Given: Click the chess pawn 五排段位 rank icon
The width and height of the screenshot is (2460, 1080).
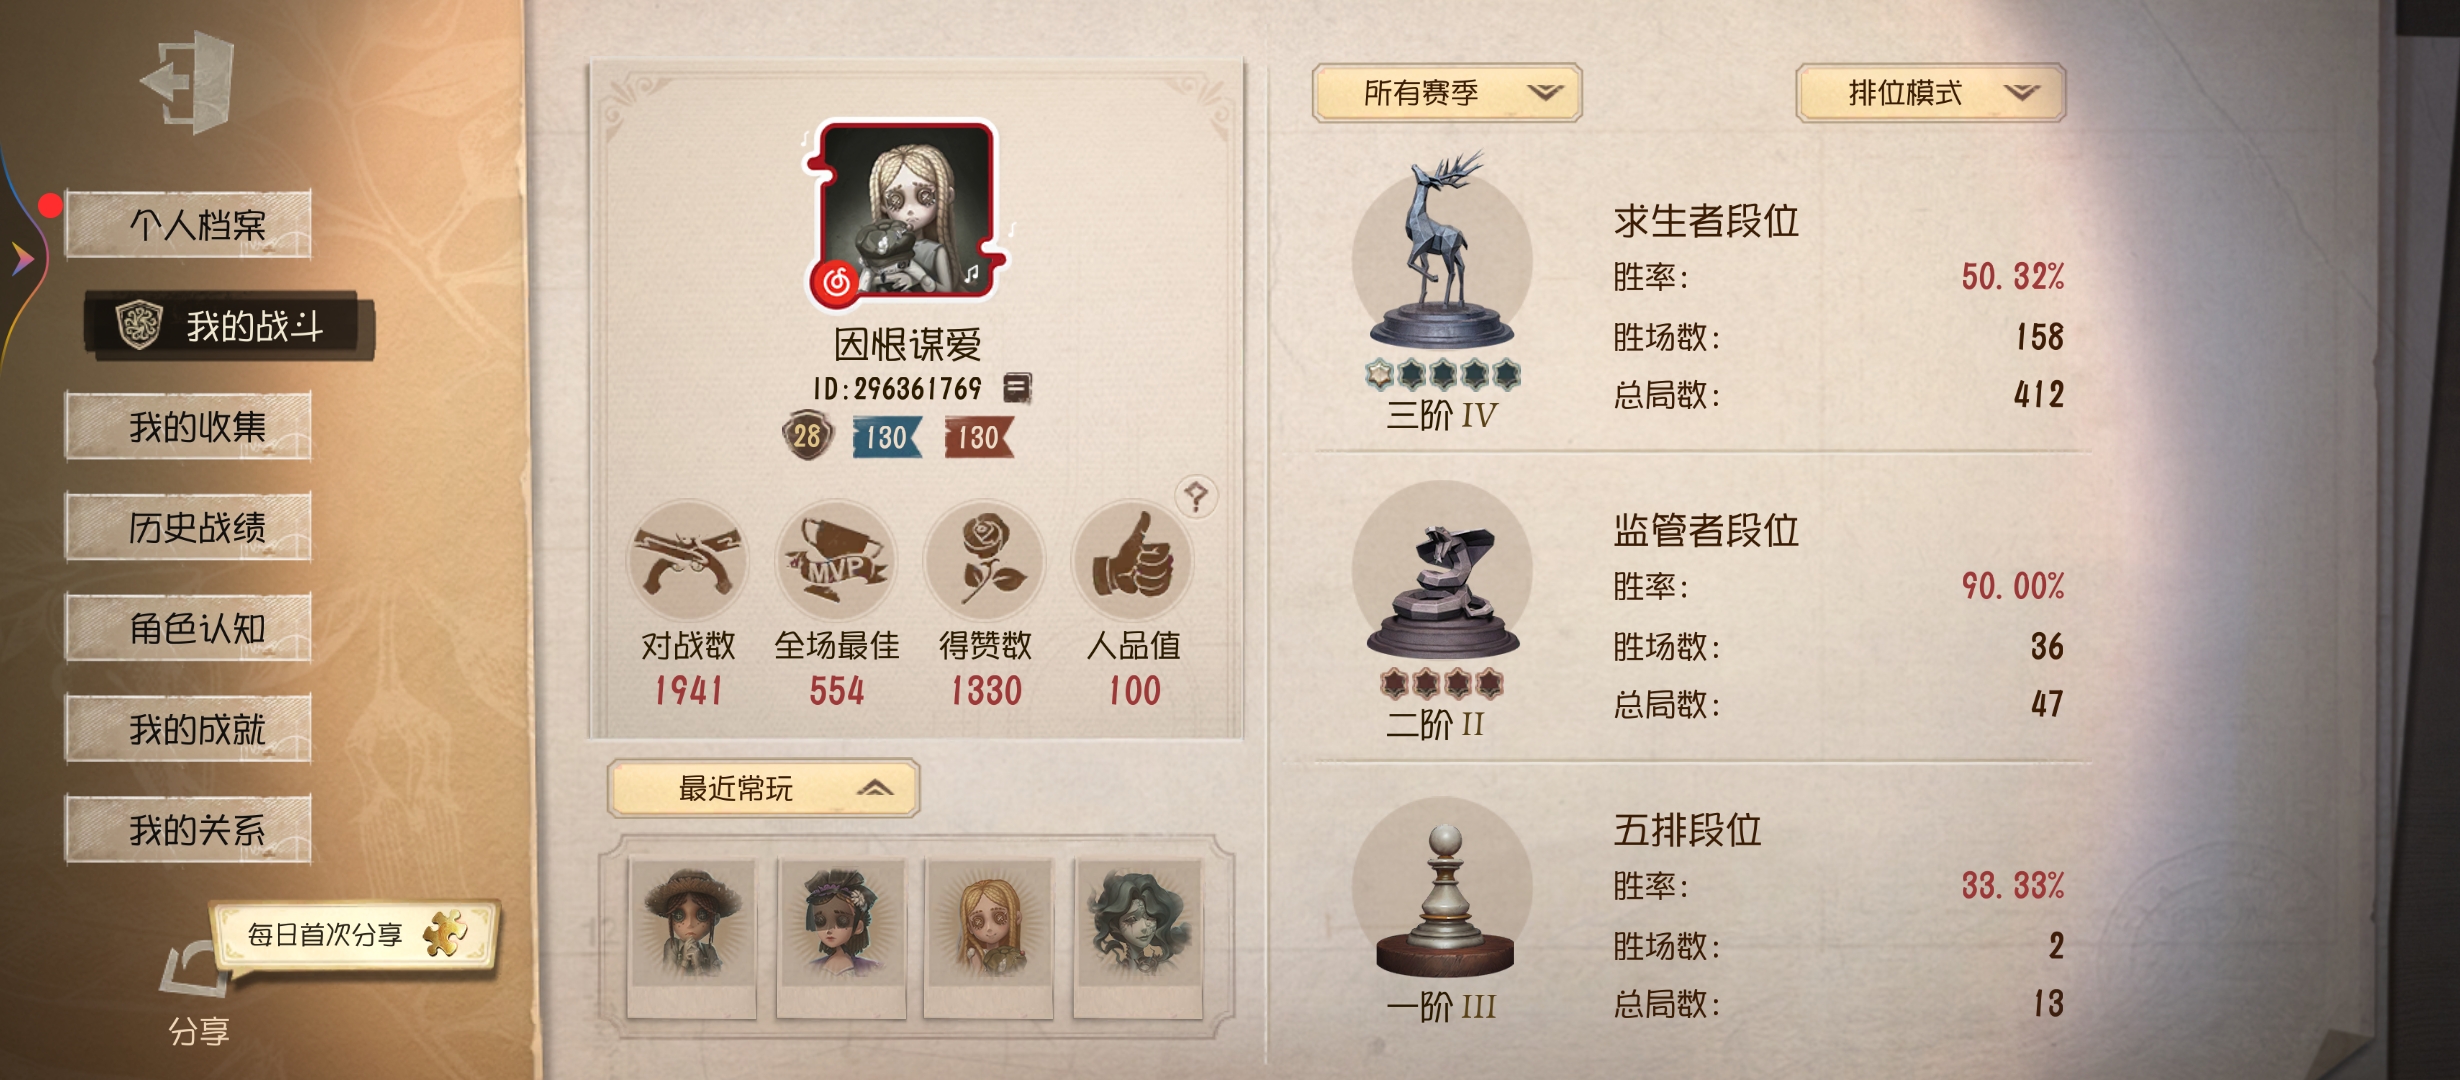Looking at the screenshot, I should pyautogui.click(x=1442, y=888).
